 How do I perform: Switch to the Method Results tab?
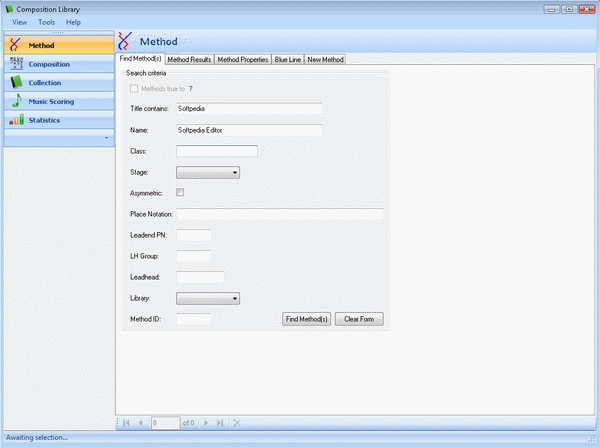point(189,60)
